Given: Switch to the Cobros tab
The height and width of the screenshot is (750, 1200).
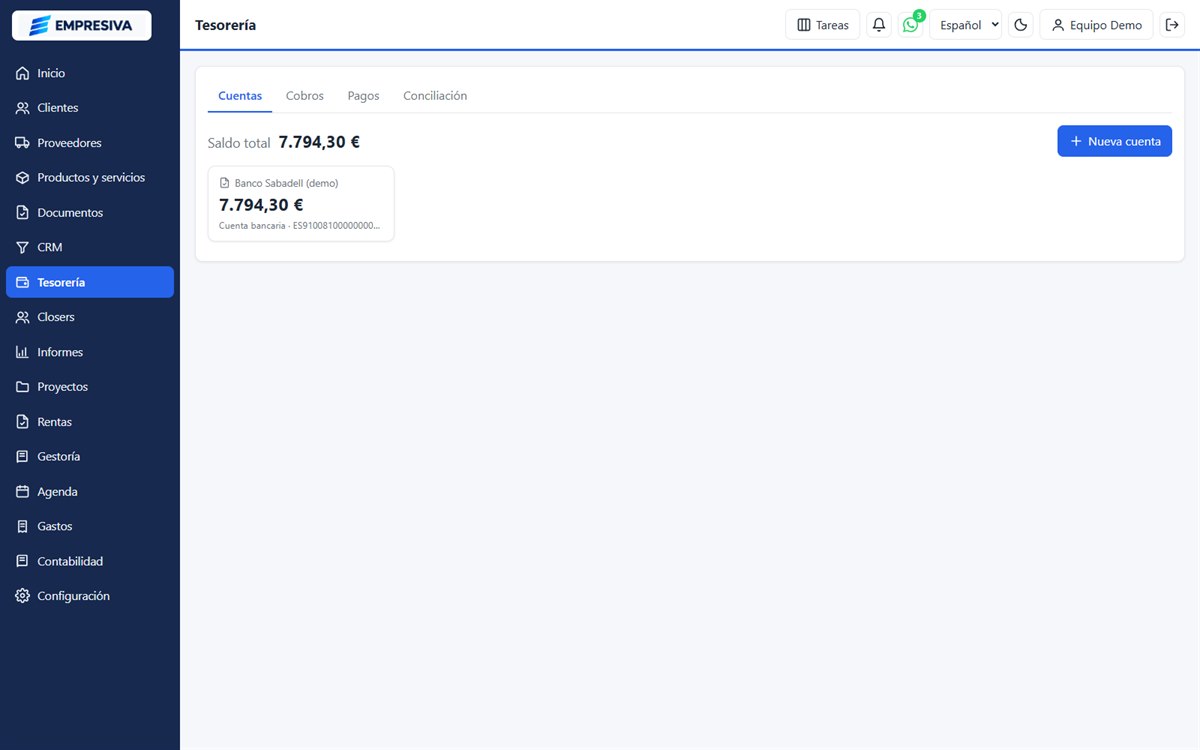Looking at the screenshot, I should tap(305, 96).
